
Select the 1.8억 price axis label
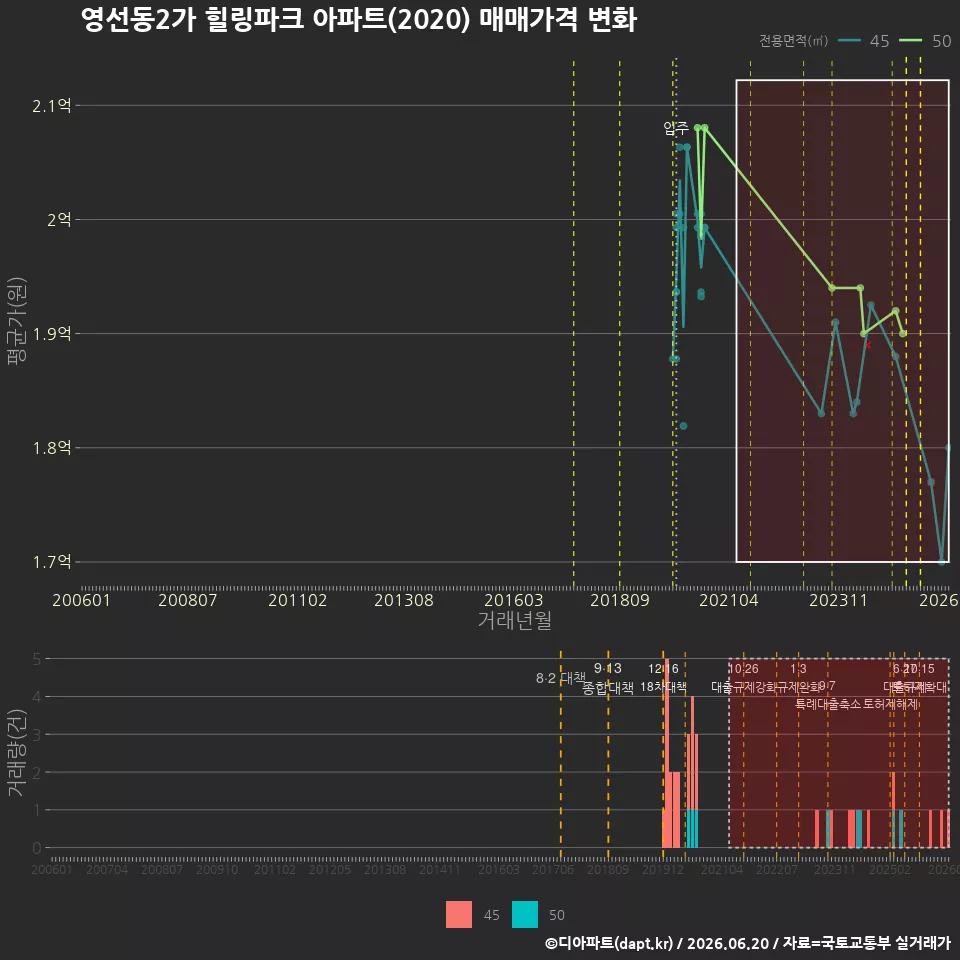[52, 448]
